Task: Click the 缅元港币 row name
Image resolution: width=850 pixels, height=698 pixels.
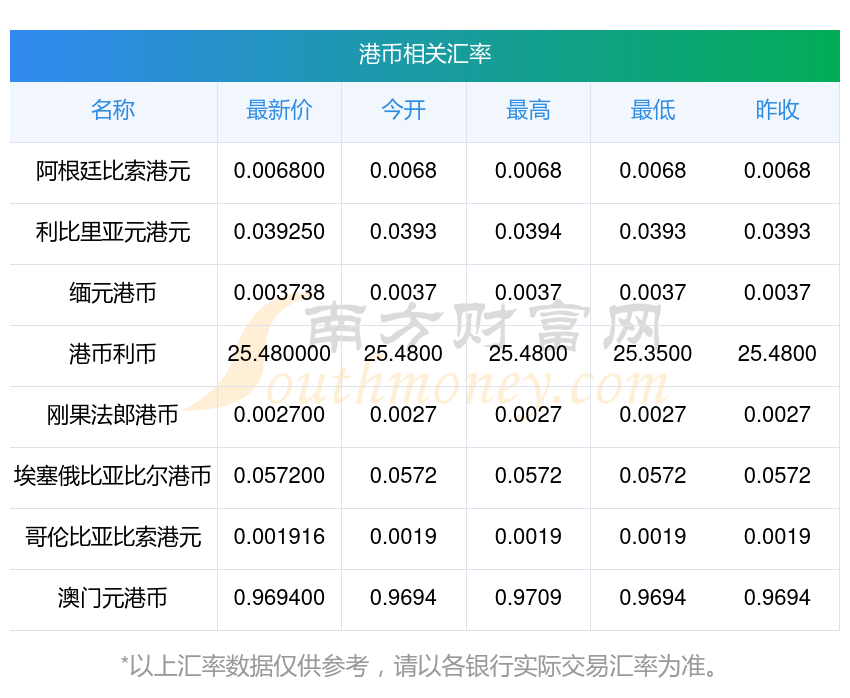Action: tap(113, 293)
